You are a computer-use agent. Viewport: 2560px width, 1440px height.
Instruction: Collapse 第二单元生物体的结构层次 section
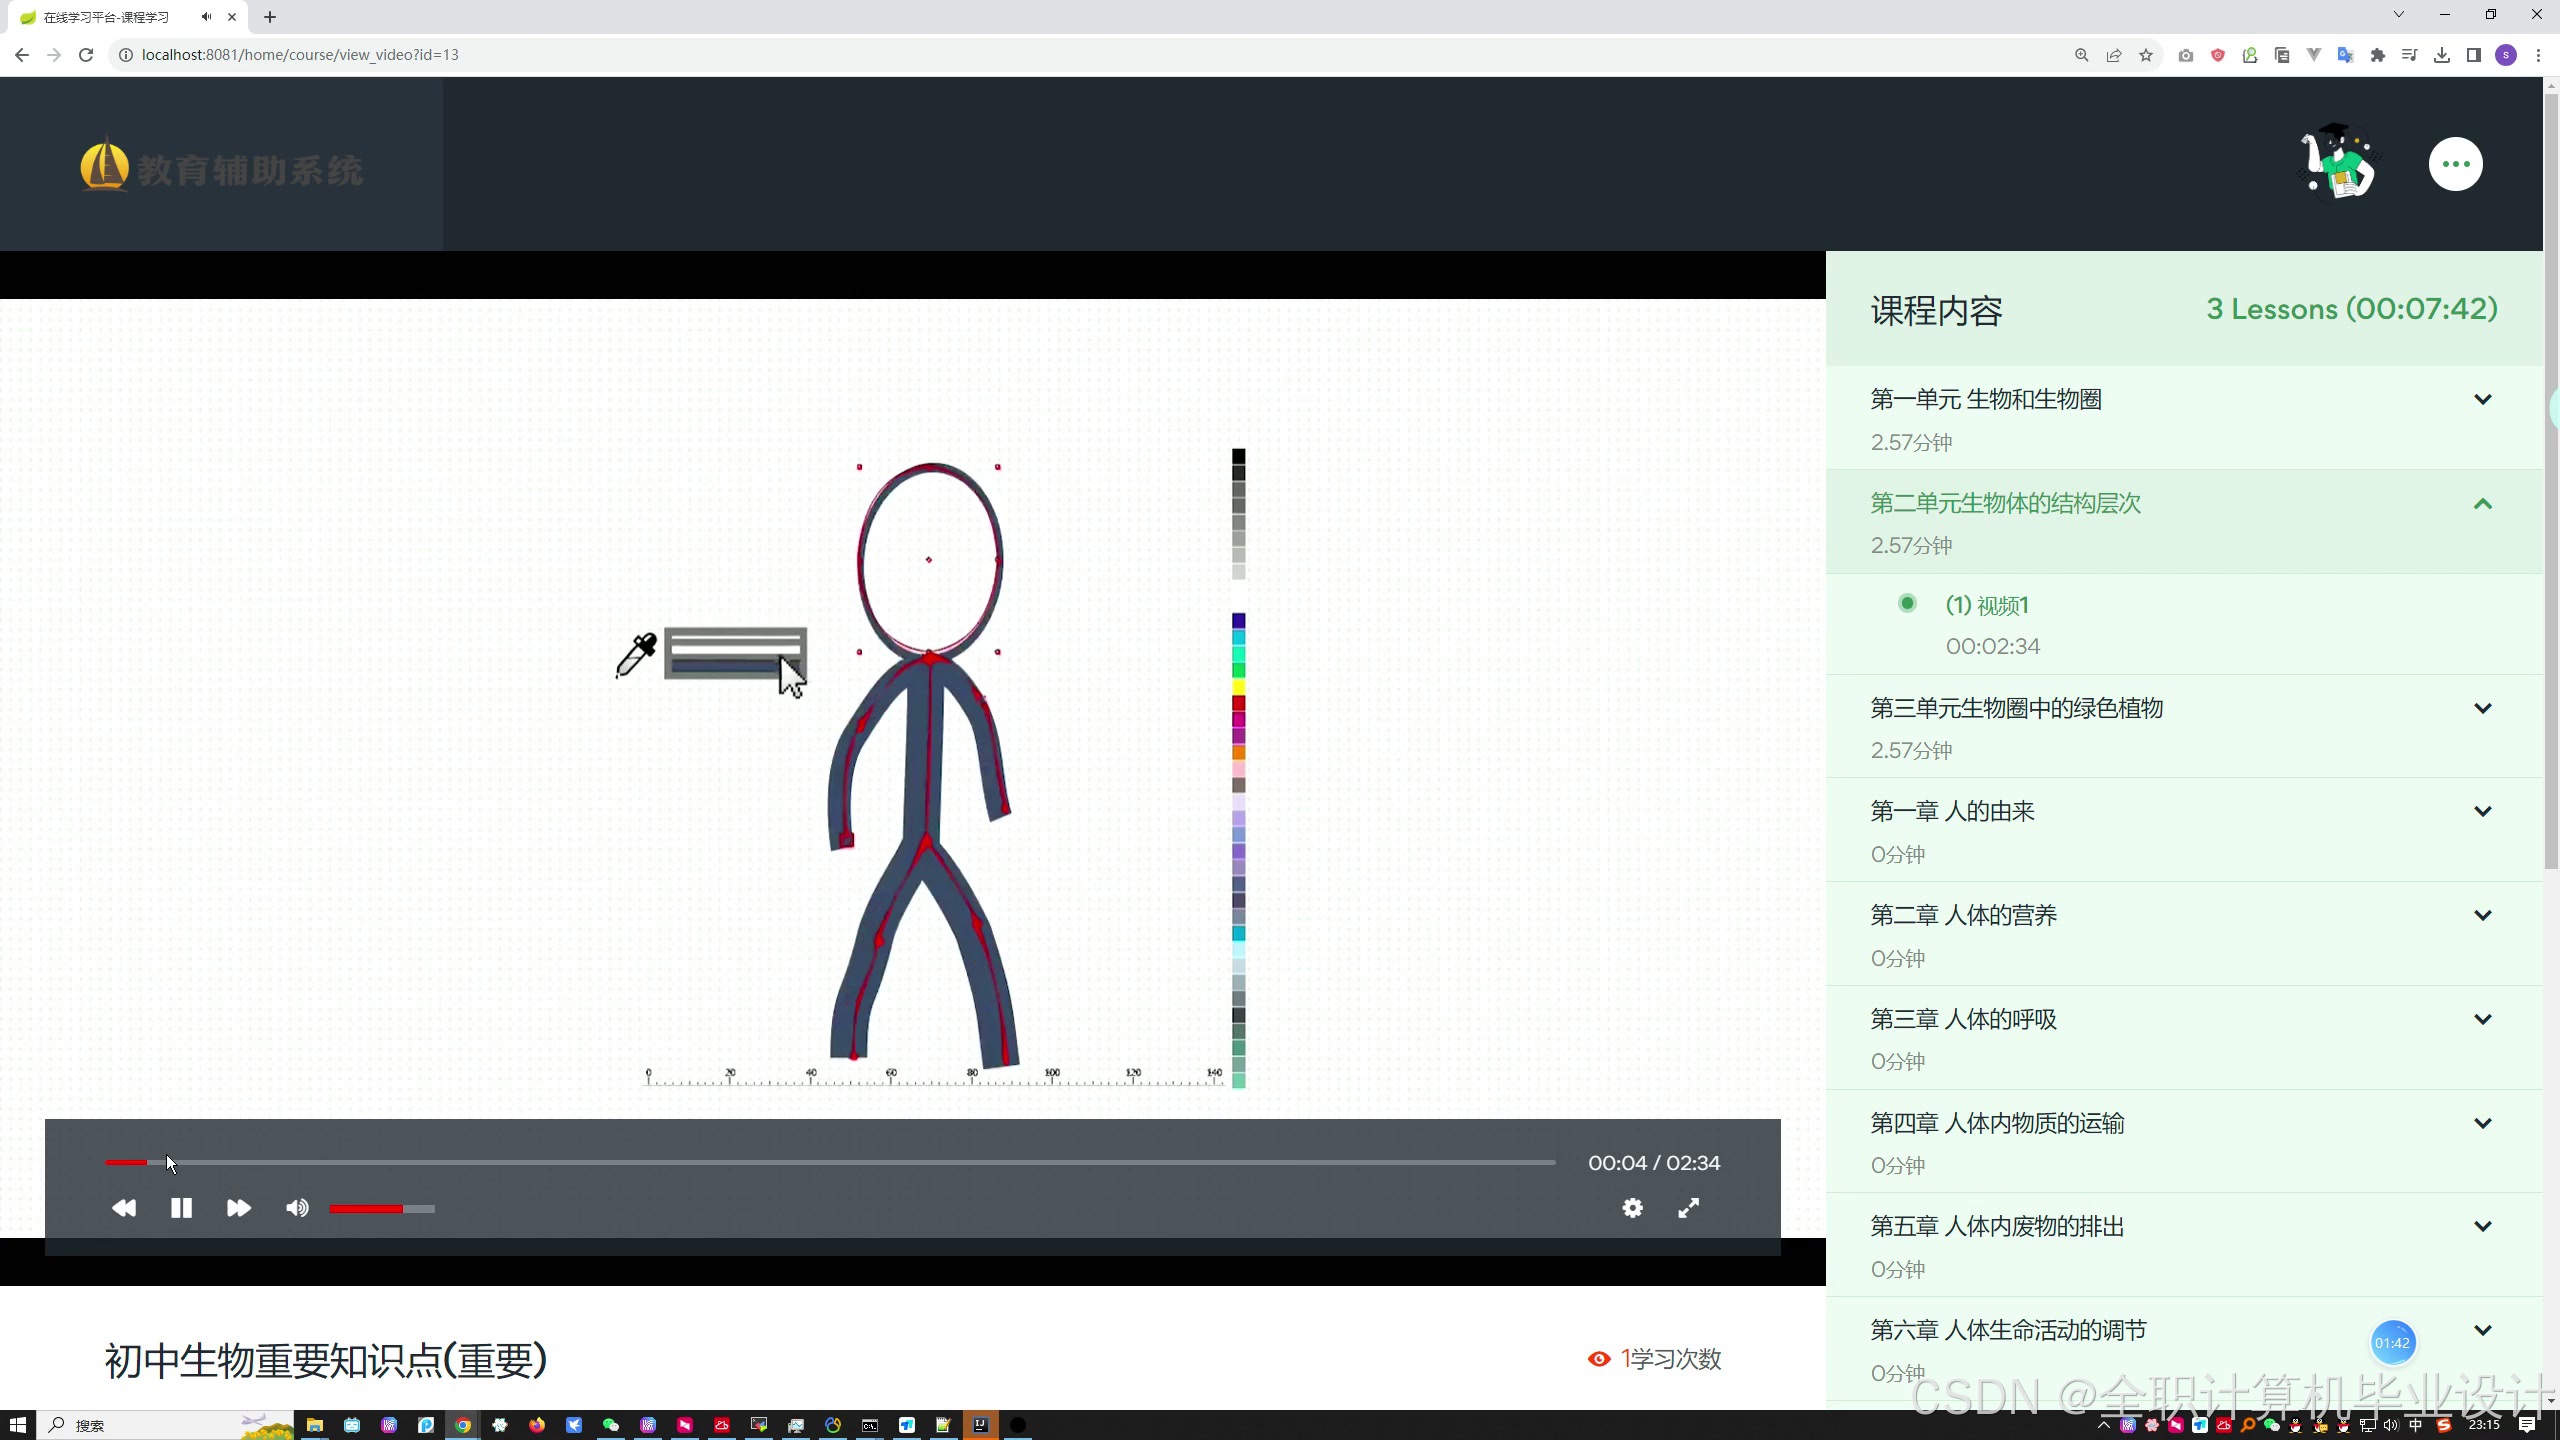[2482, 504]
